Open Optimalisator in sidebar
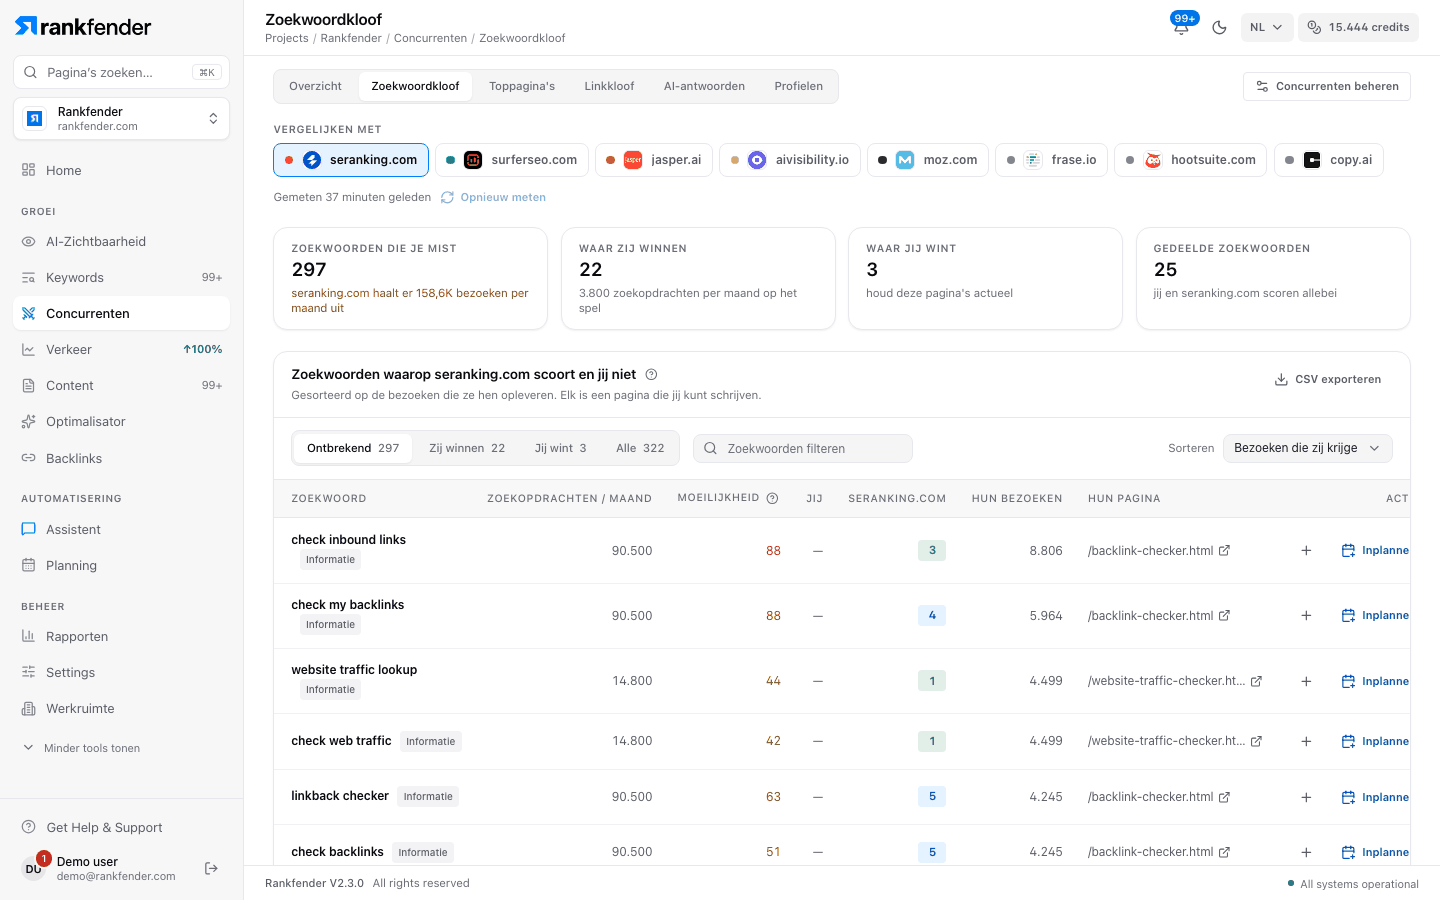 (x=121, y=421)
